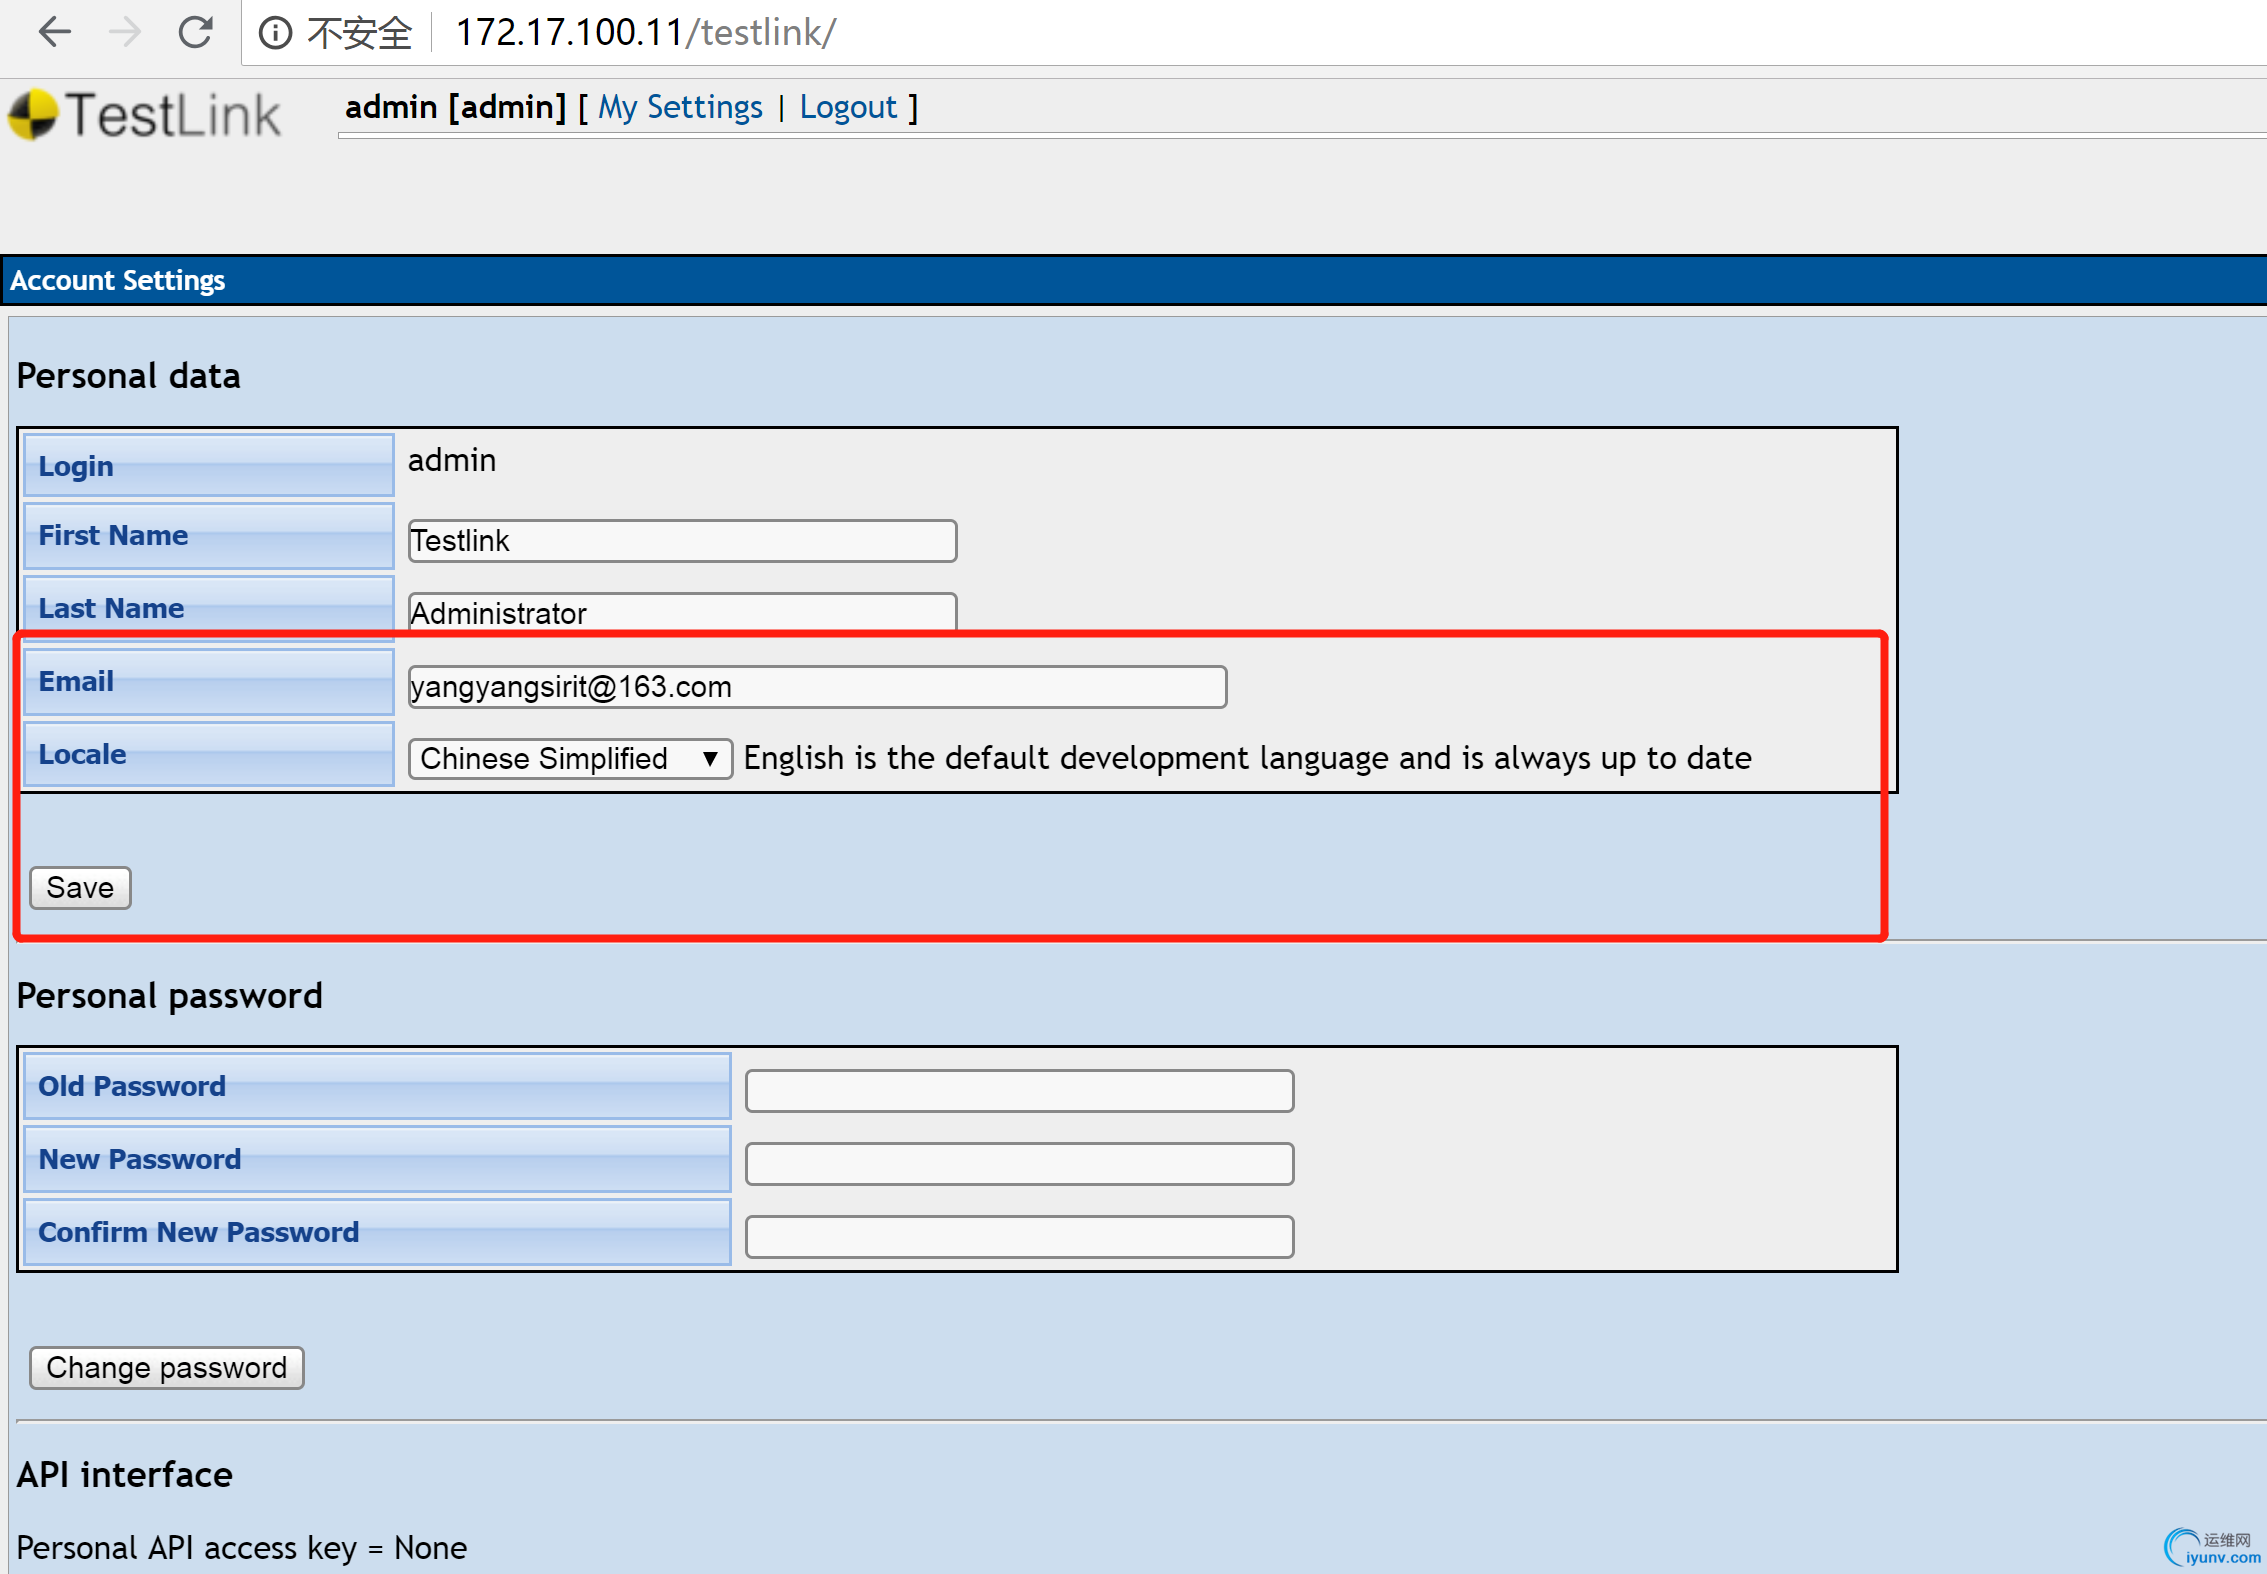Reload the page with refresh icon
The image size is (2267, 1574).
tap(196, 32)
